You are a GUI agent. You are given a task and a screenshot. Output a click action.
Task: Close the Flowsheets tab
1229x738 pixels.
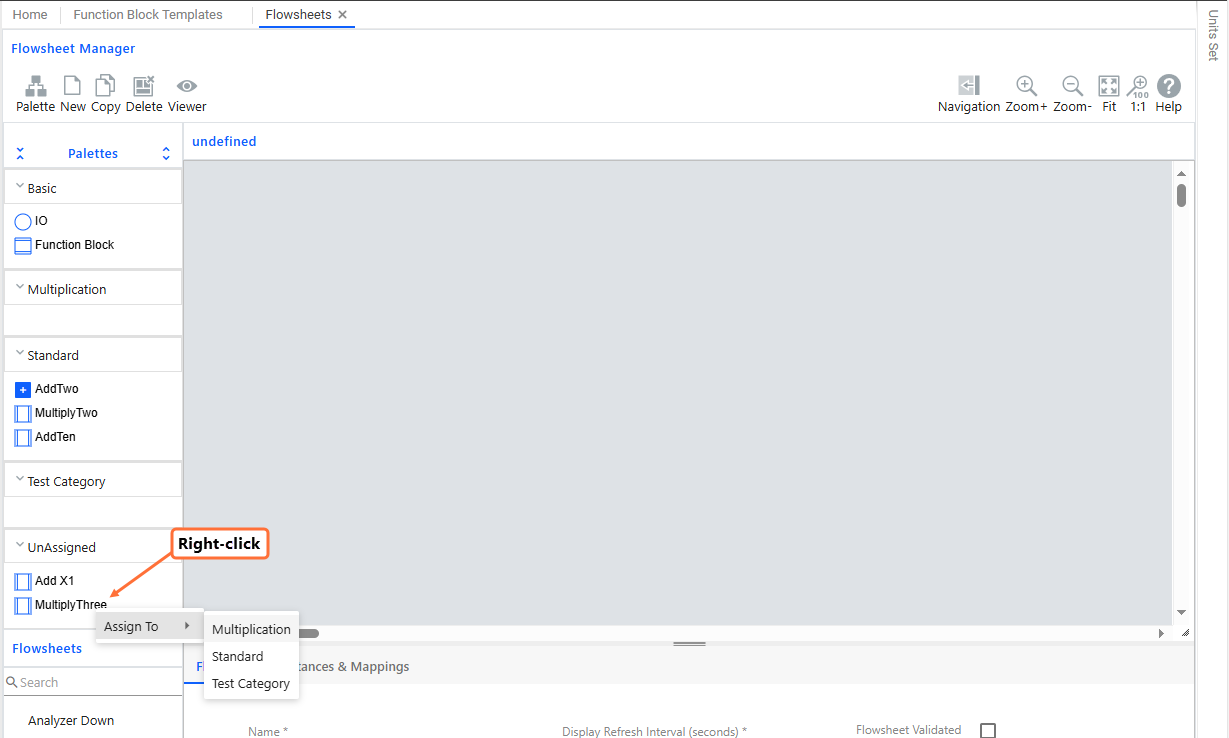(343, 15)
